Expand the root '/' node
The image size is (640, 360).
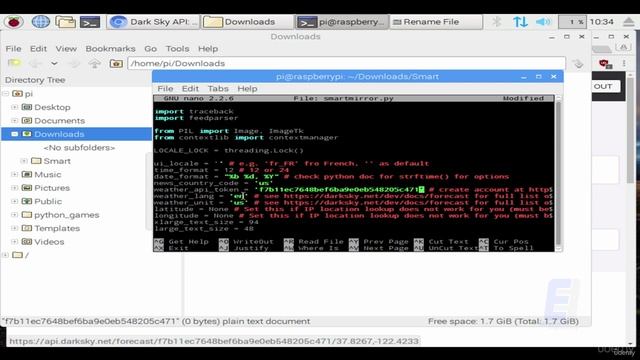coord(5,255)
